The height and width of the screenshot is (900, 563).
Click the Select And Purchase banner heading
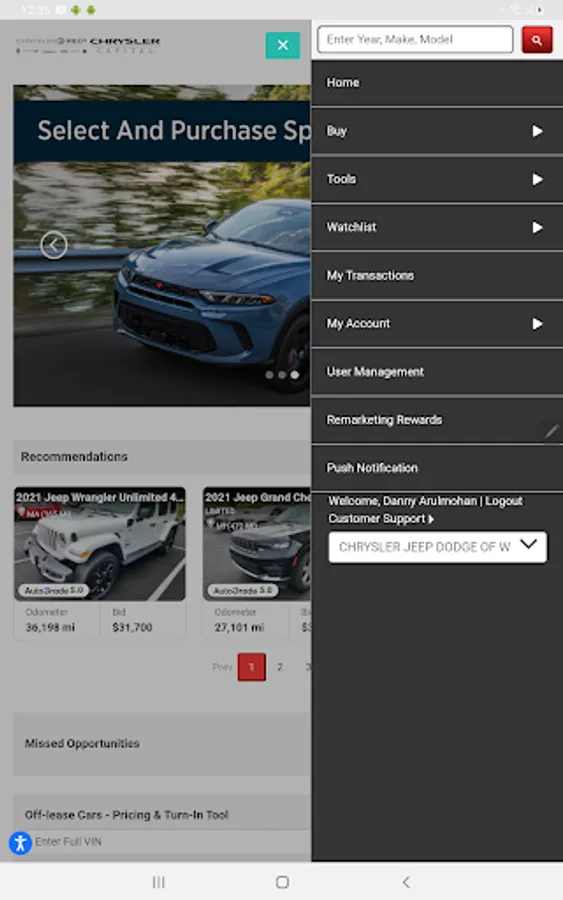[174, 131]
